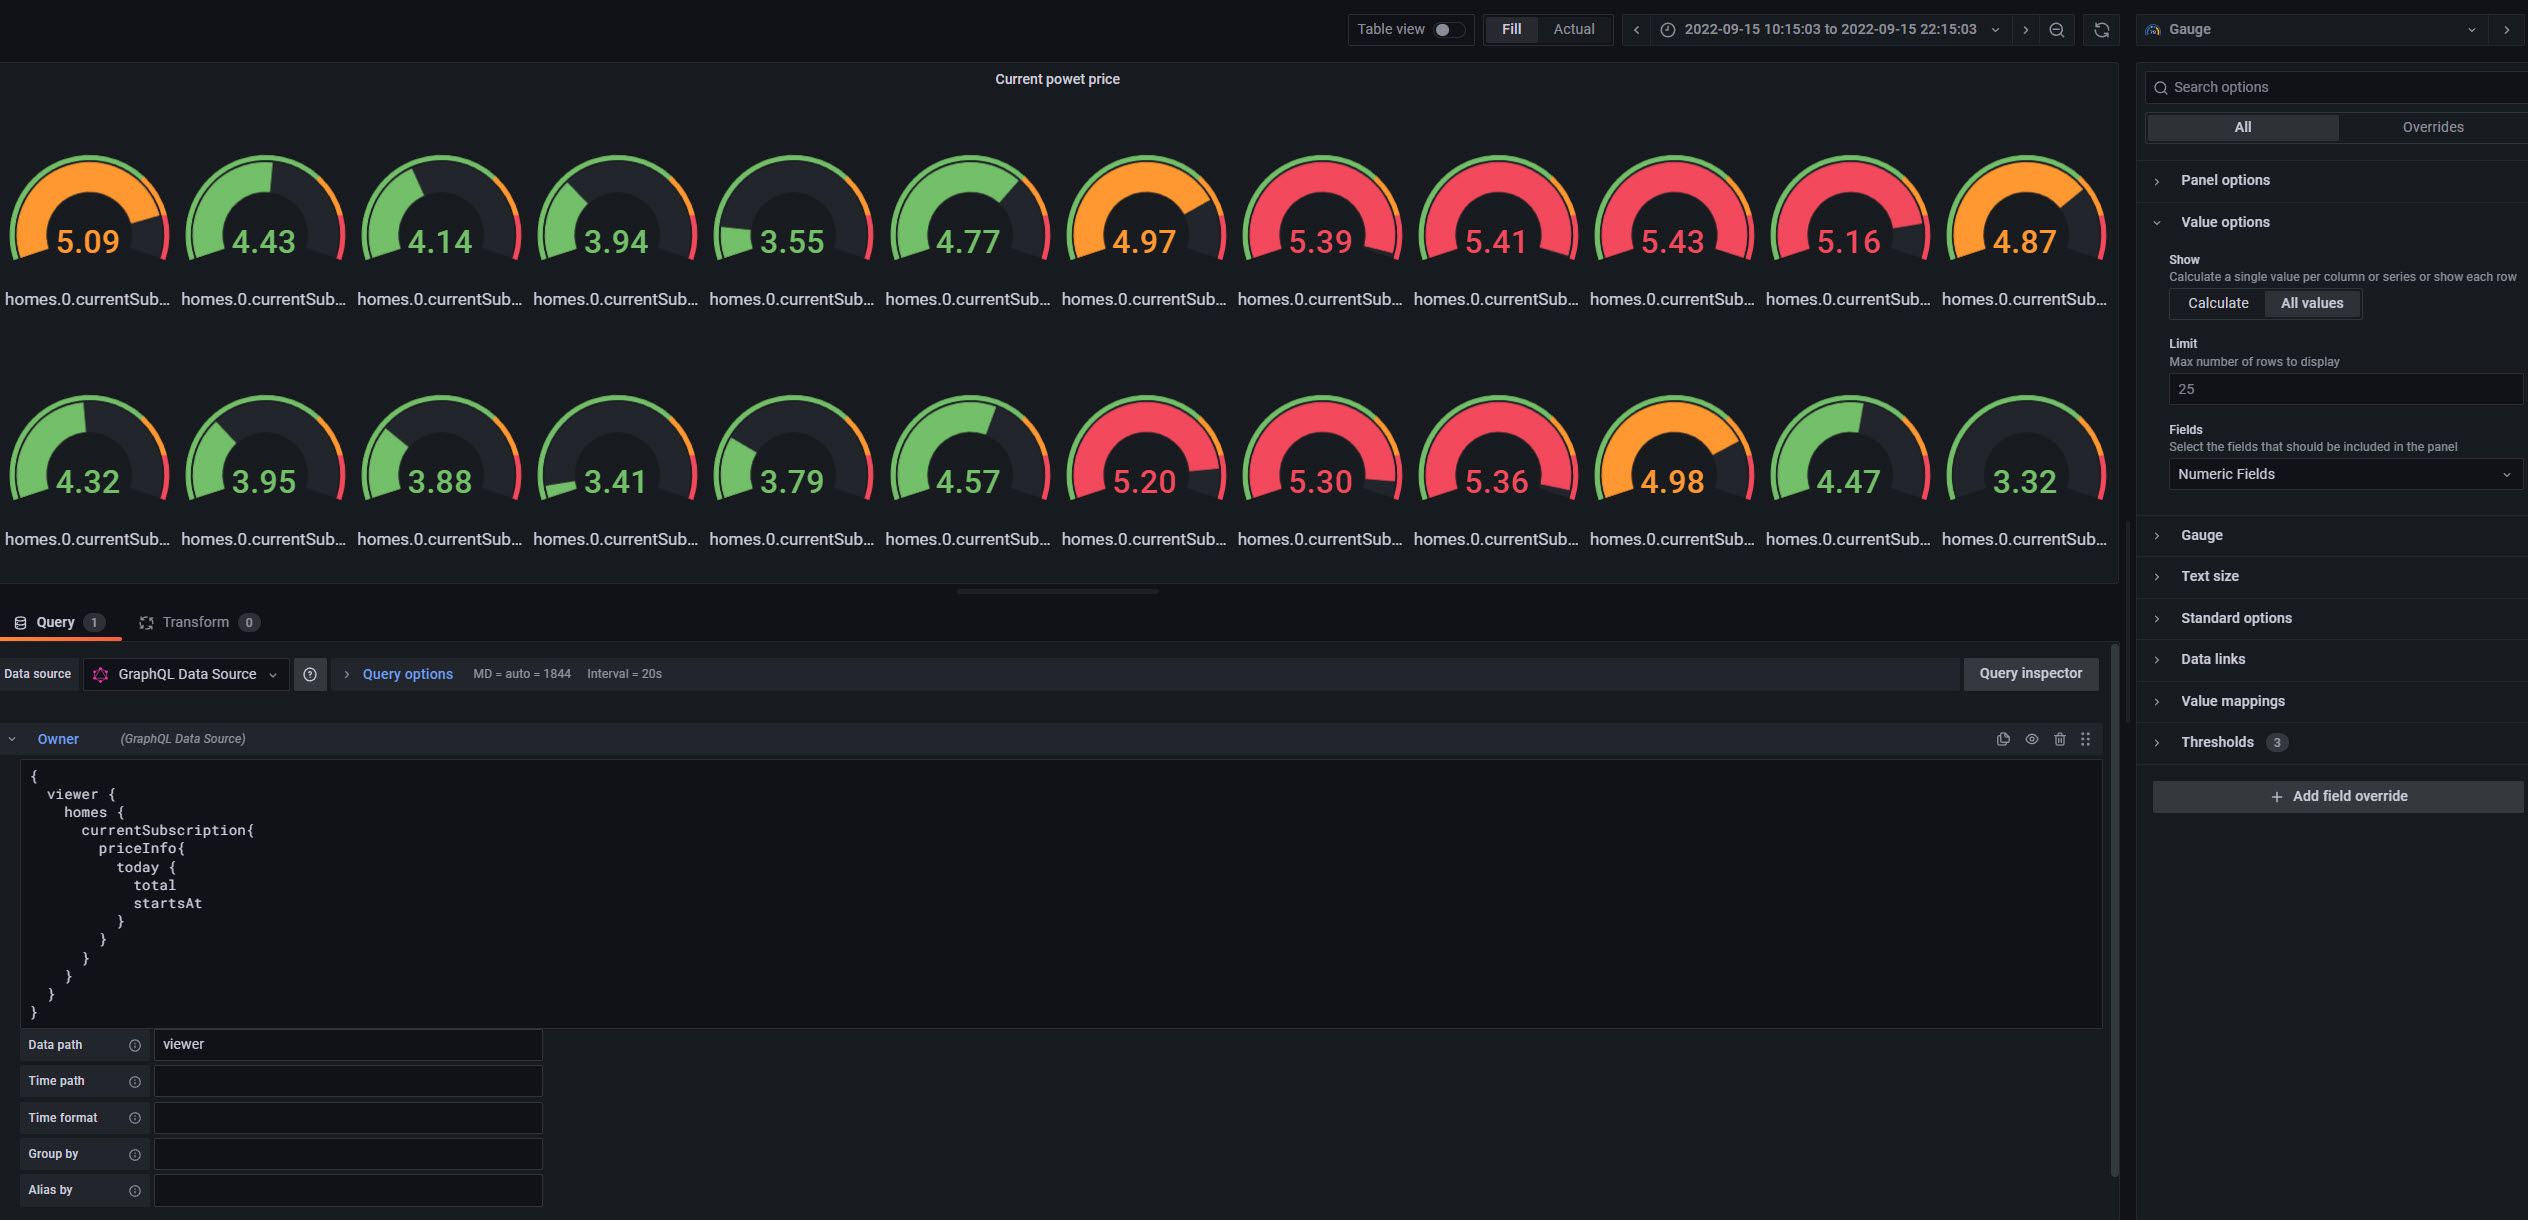Screen dimensions: 2528x1220
Task: Click the drag handle of Owner query
Action: (2086, 739)
